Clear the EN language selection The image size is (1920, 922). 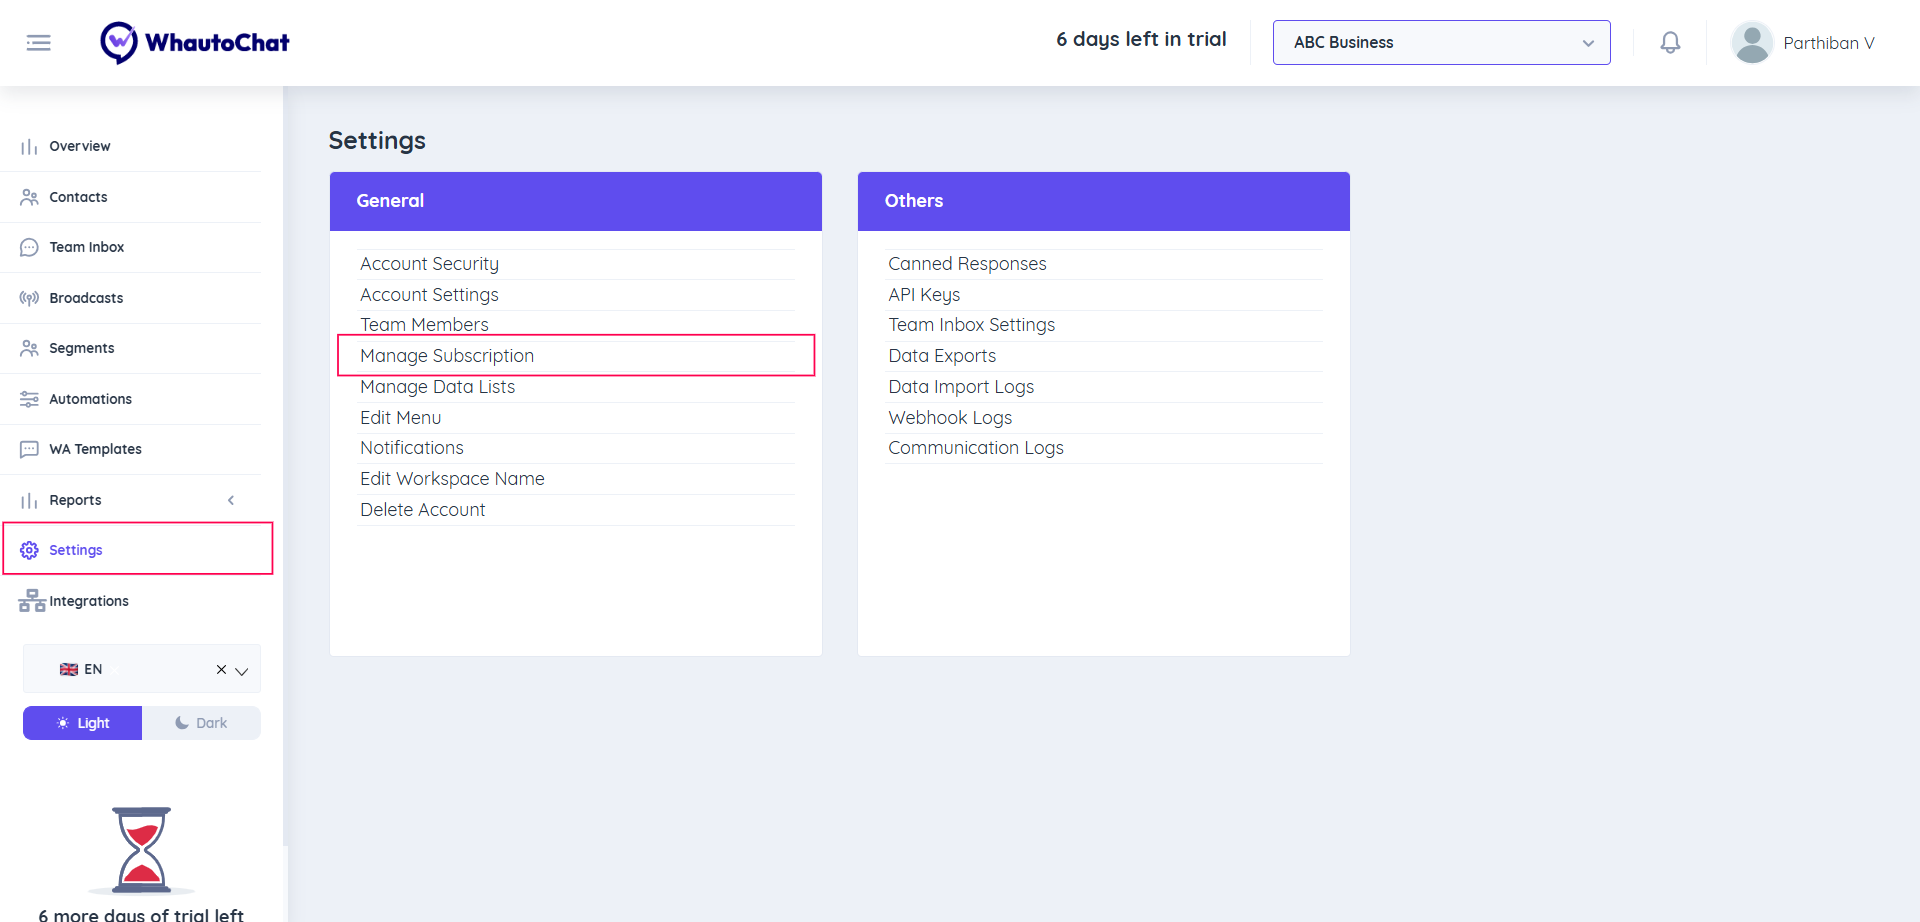point(221,670)
